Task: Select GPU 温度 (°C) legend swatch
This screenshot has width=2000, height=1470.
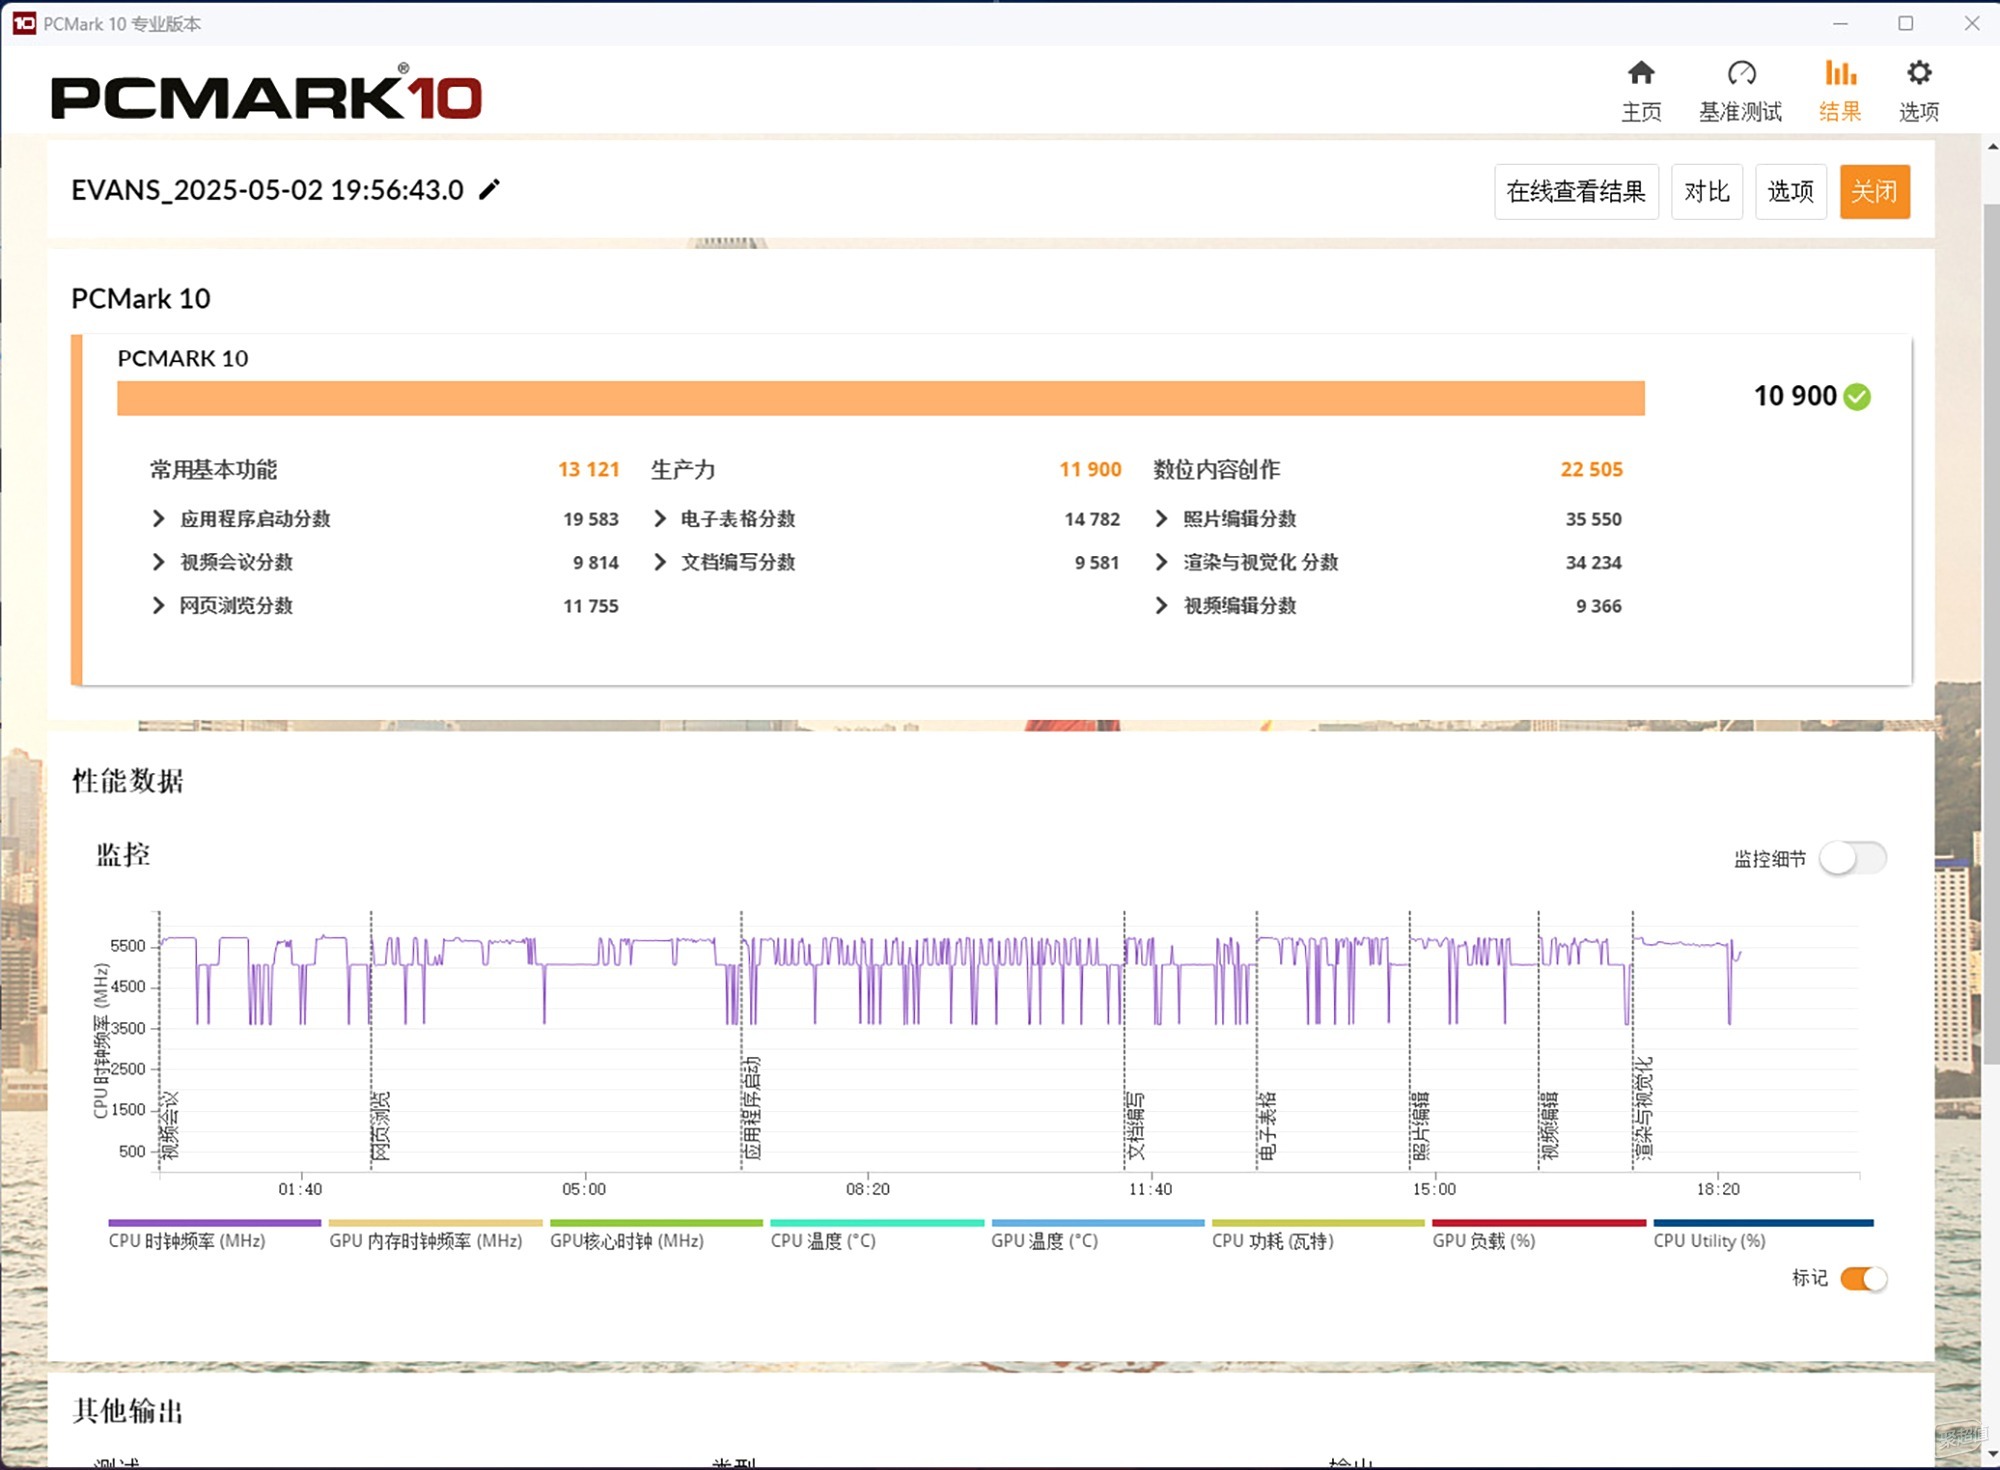Action: pos(1098,1223)
